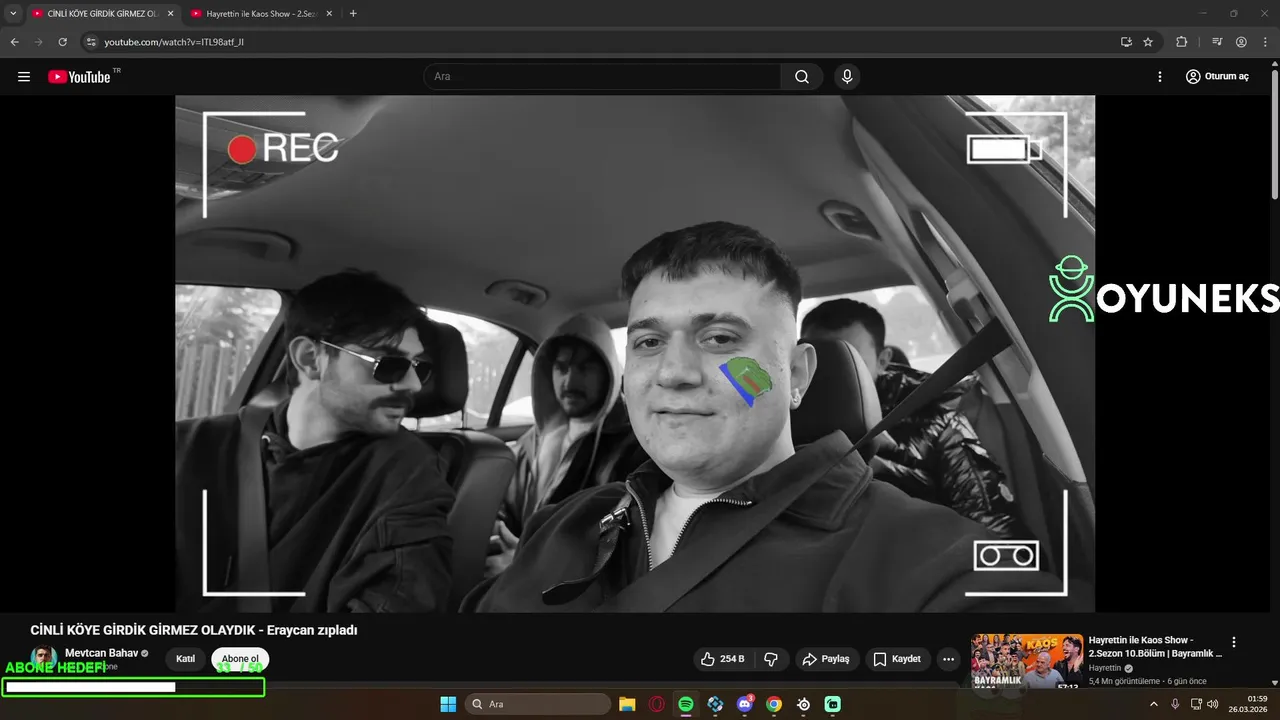The image size is (1280, 720).
Task: Go back with browser back arrow
Action: [x=14, y=42]
